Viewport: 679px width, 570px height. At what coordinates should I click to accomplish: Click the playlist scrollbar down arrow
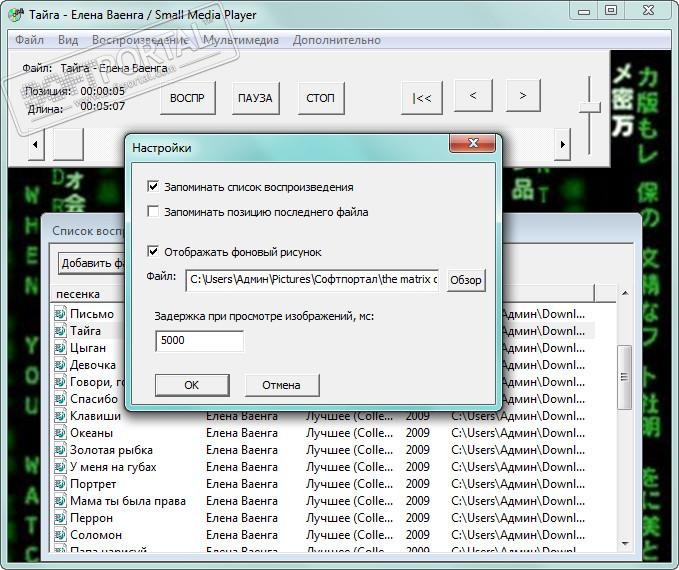click(625, 543)
